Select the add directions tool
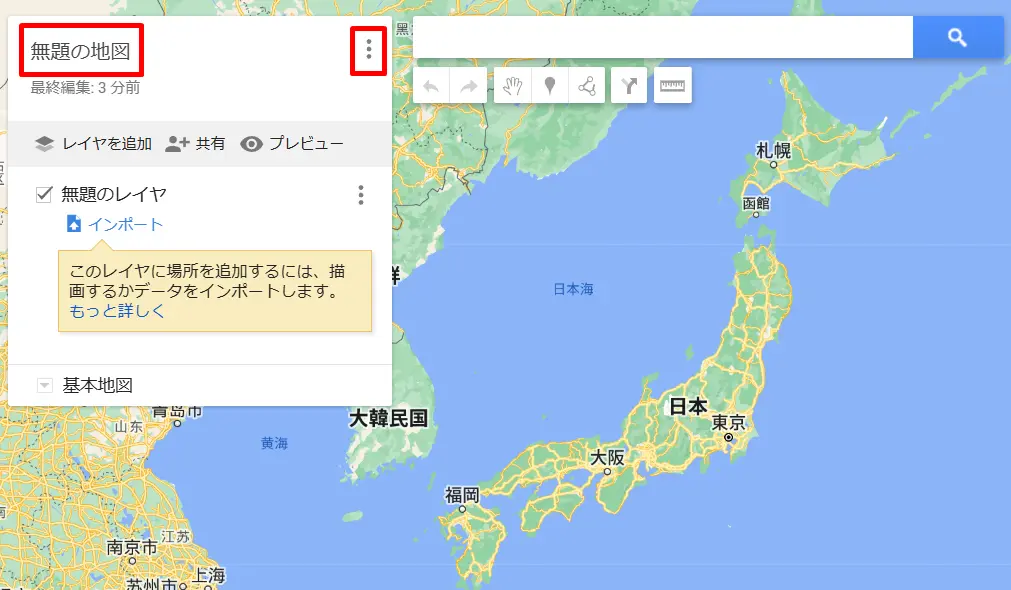 [x=629, y=86]
